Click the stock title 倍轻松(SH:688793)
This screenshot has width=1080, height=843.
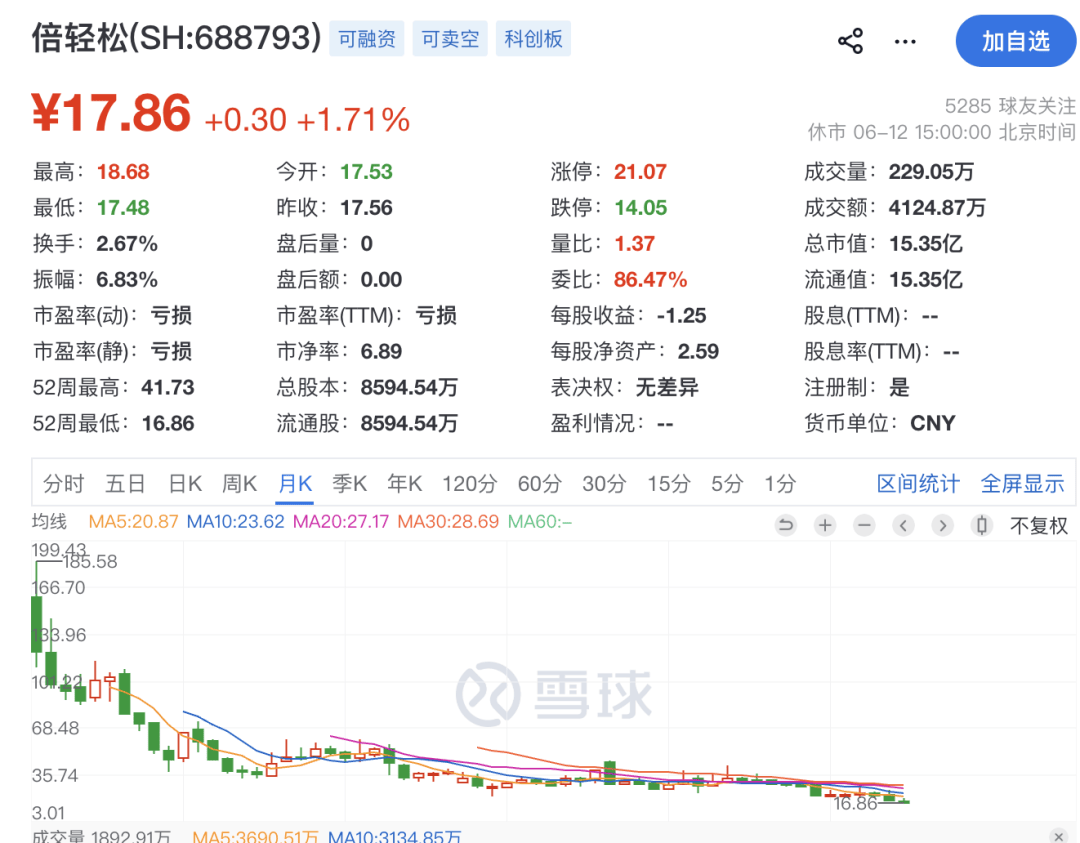coord(177,37)
